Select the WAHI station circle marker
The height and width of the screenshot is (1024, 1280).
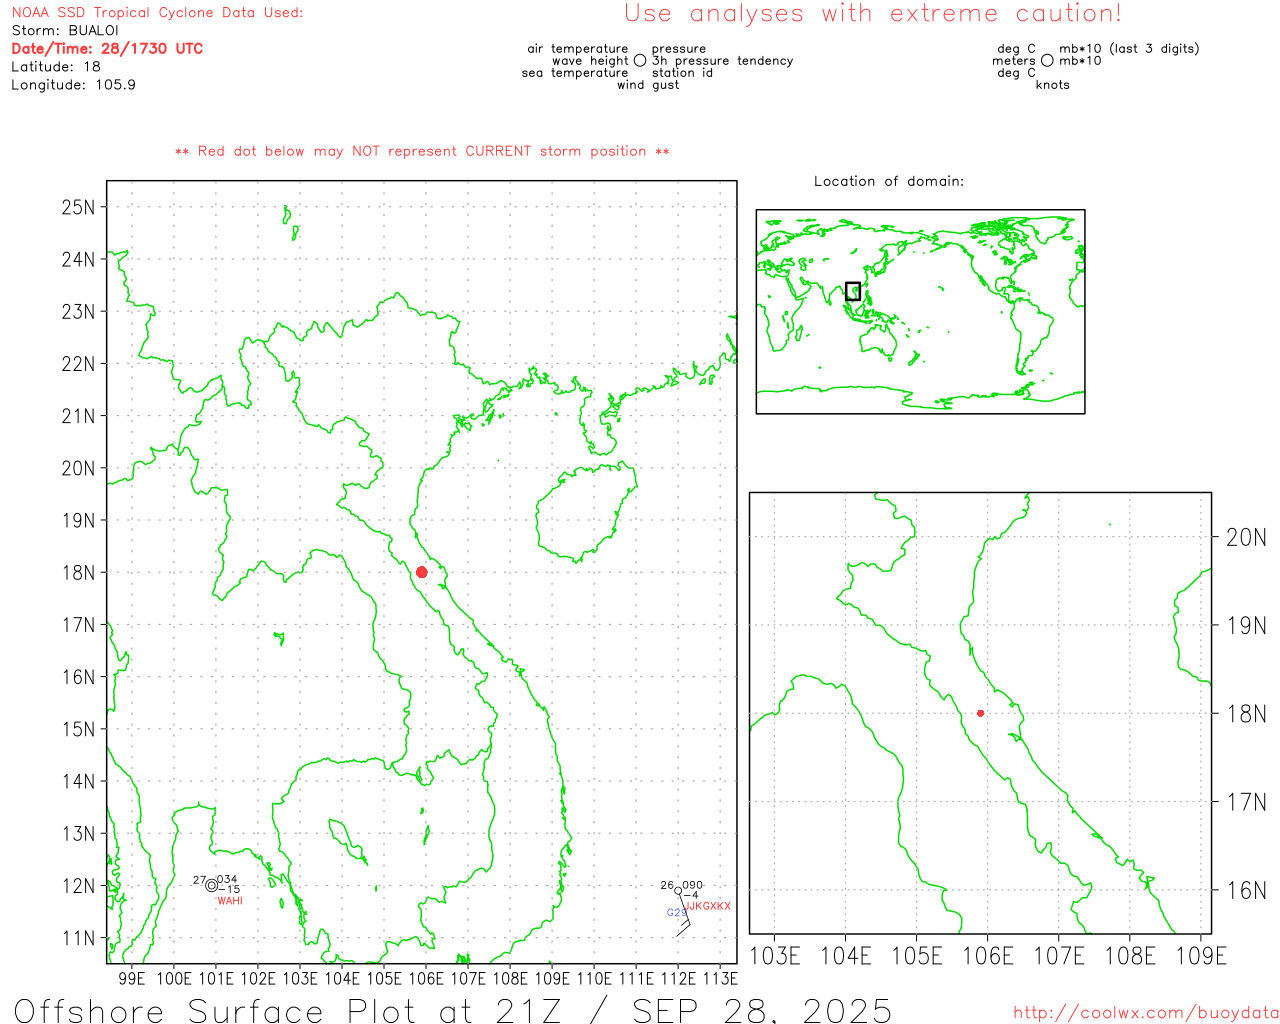211,885
